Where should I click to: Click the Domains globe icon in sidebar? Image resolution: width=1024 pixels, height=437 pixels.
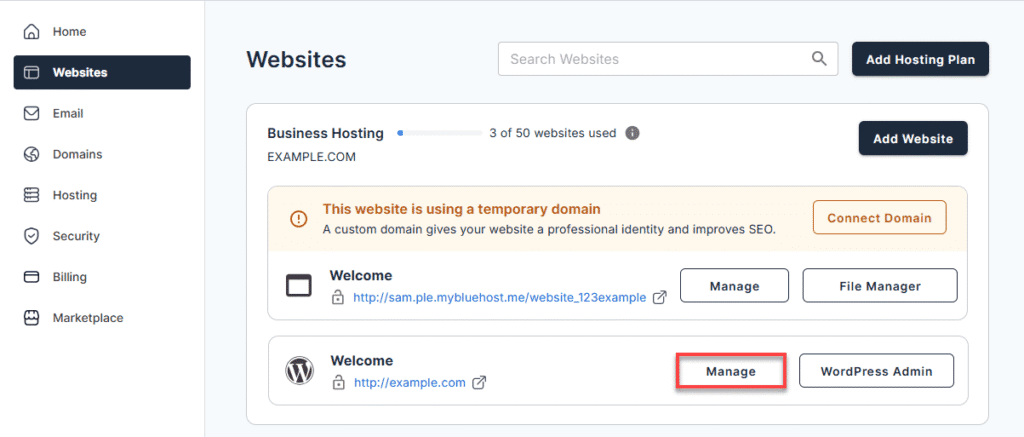pyautogui.click(x=31, y=154)
